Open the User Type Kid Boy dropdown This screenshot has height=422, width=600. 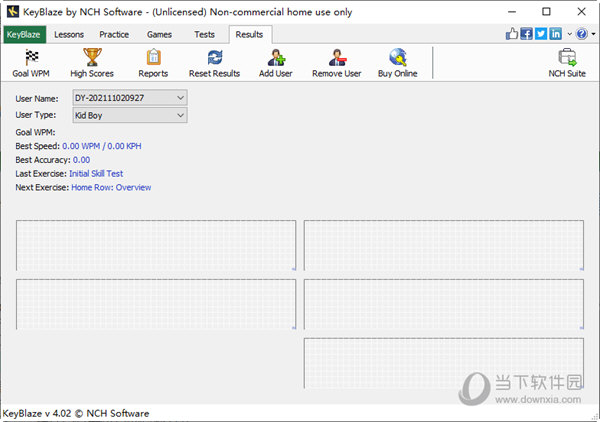click(x=130, y=115)
